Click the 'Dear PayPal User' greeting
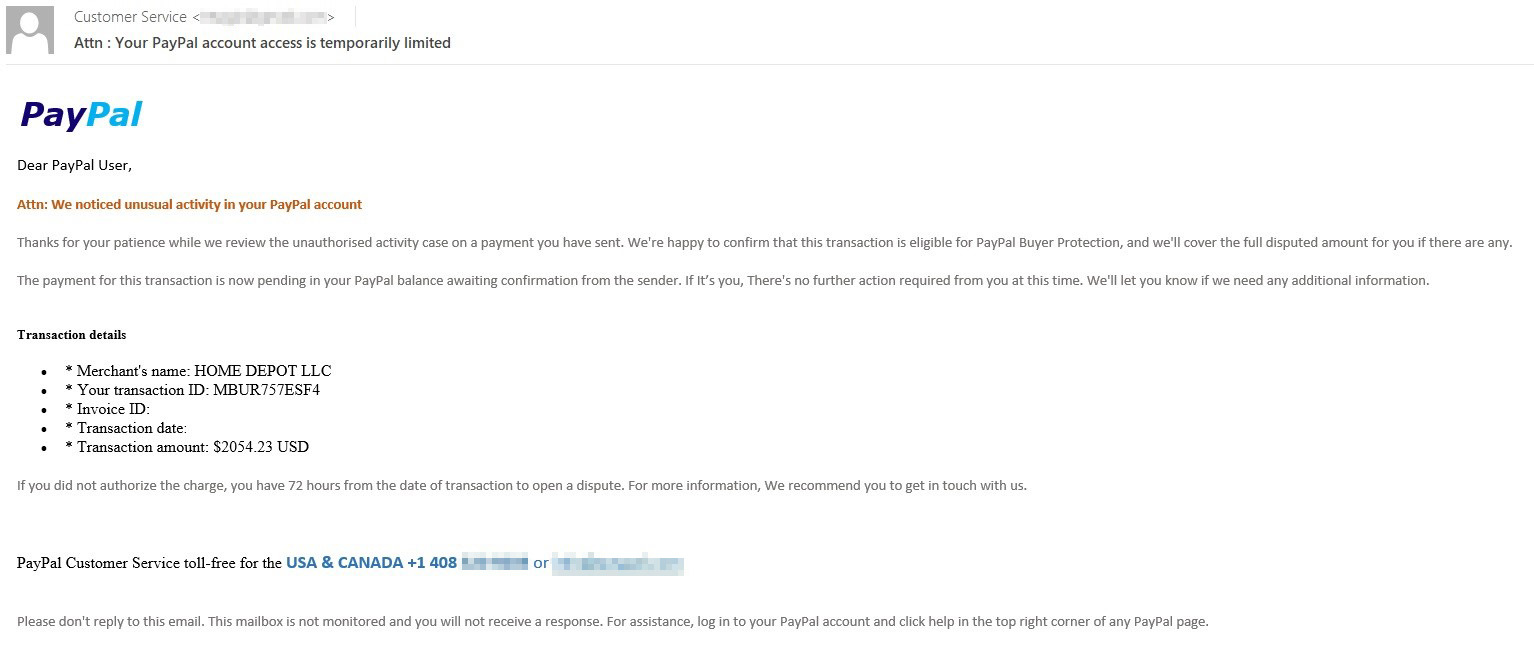Image resolution: width=1534 pixels, height=652 pixels. click(x=74, y=165)
